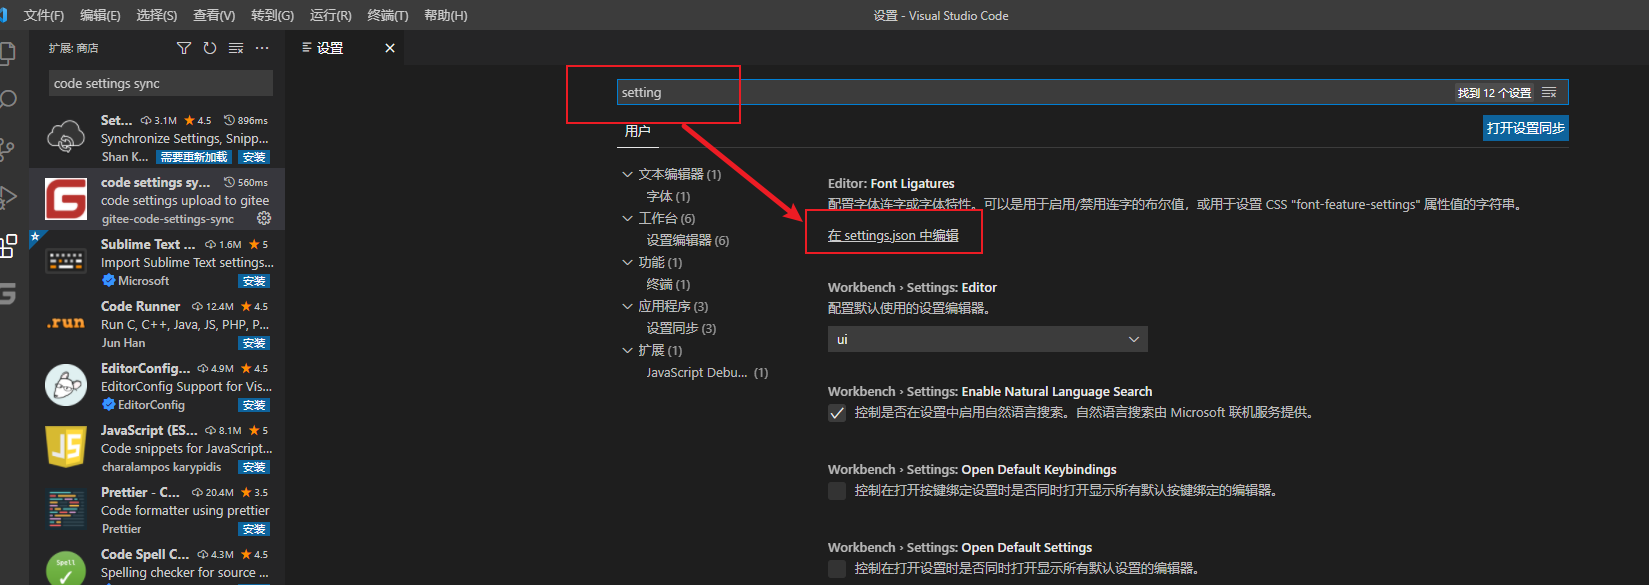The width and height of the screenshot is (1649, 585).
Task: Install the EditorConfig extension
Action: pyautogui.click(x=254, y=405)
